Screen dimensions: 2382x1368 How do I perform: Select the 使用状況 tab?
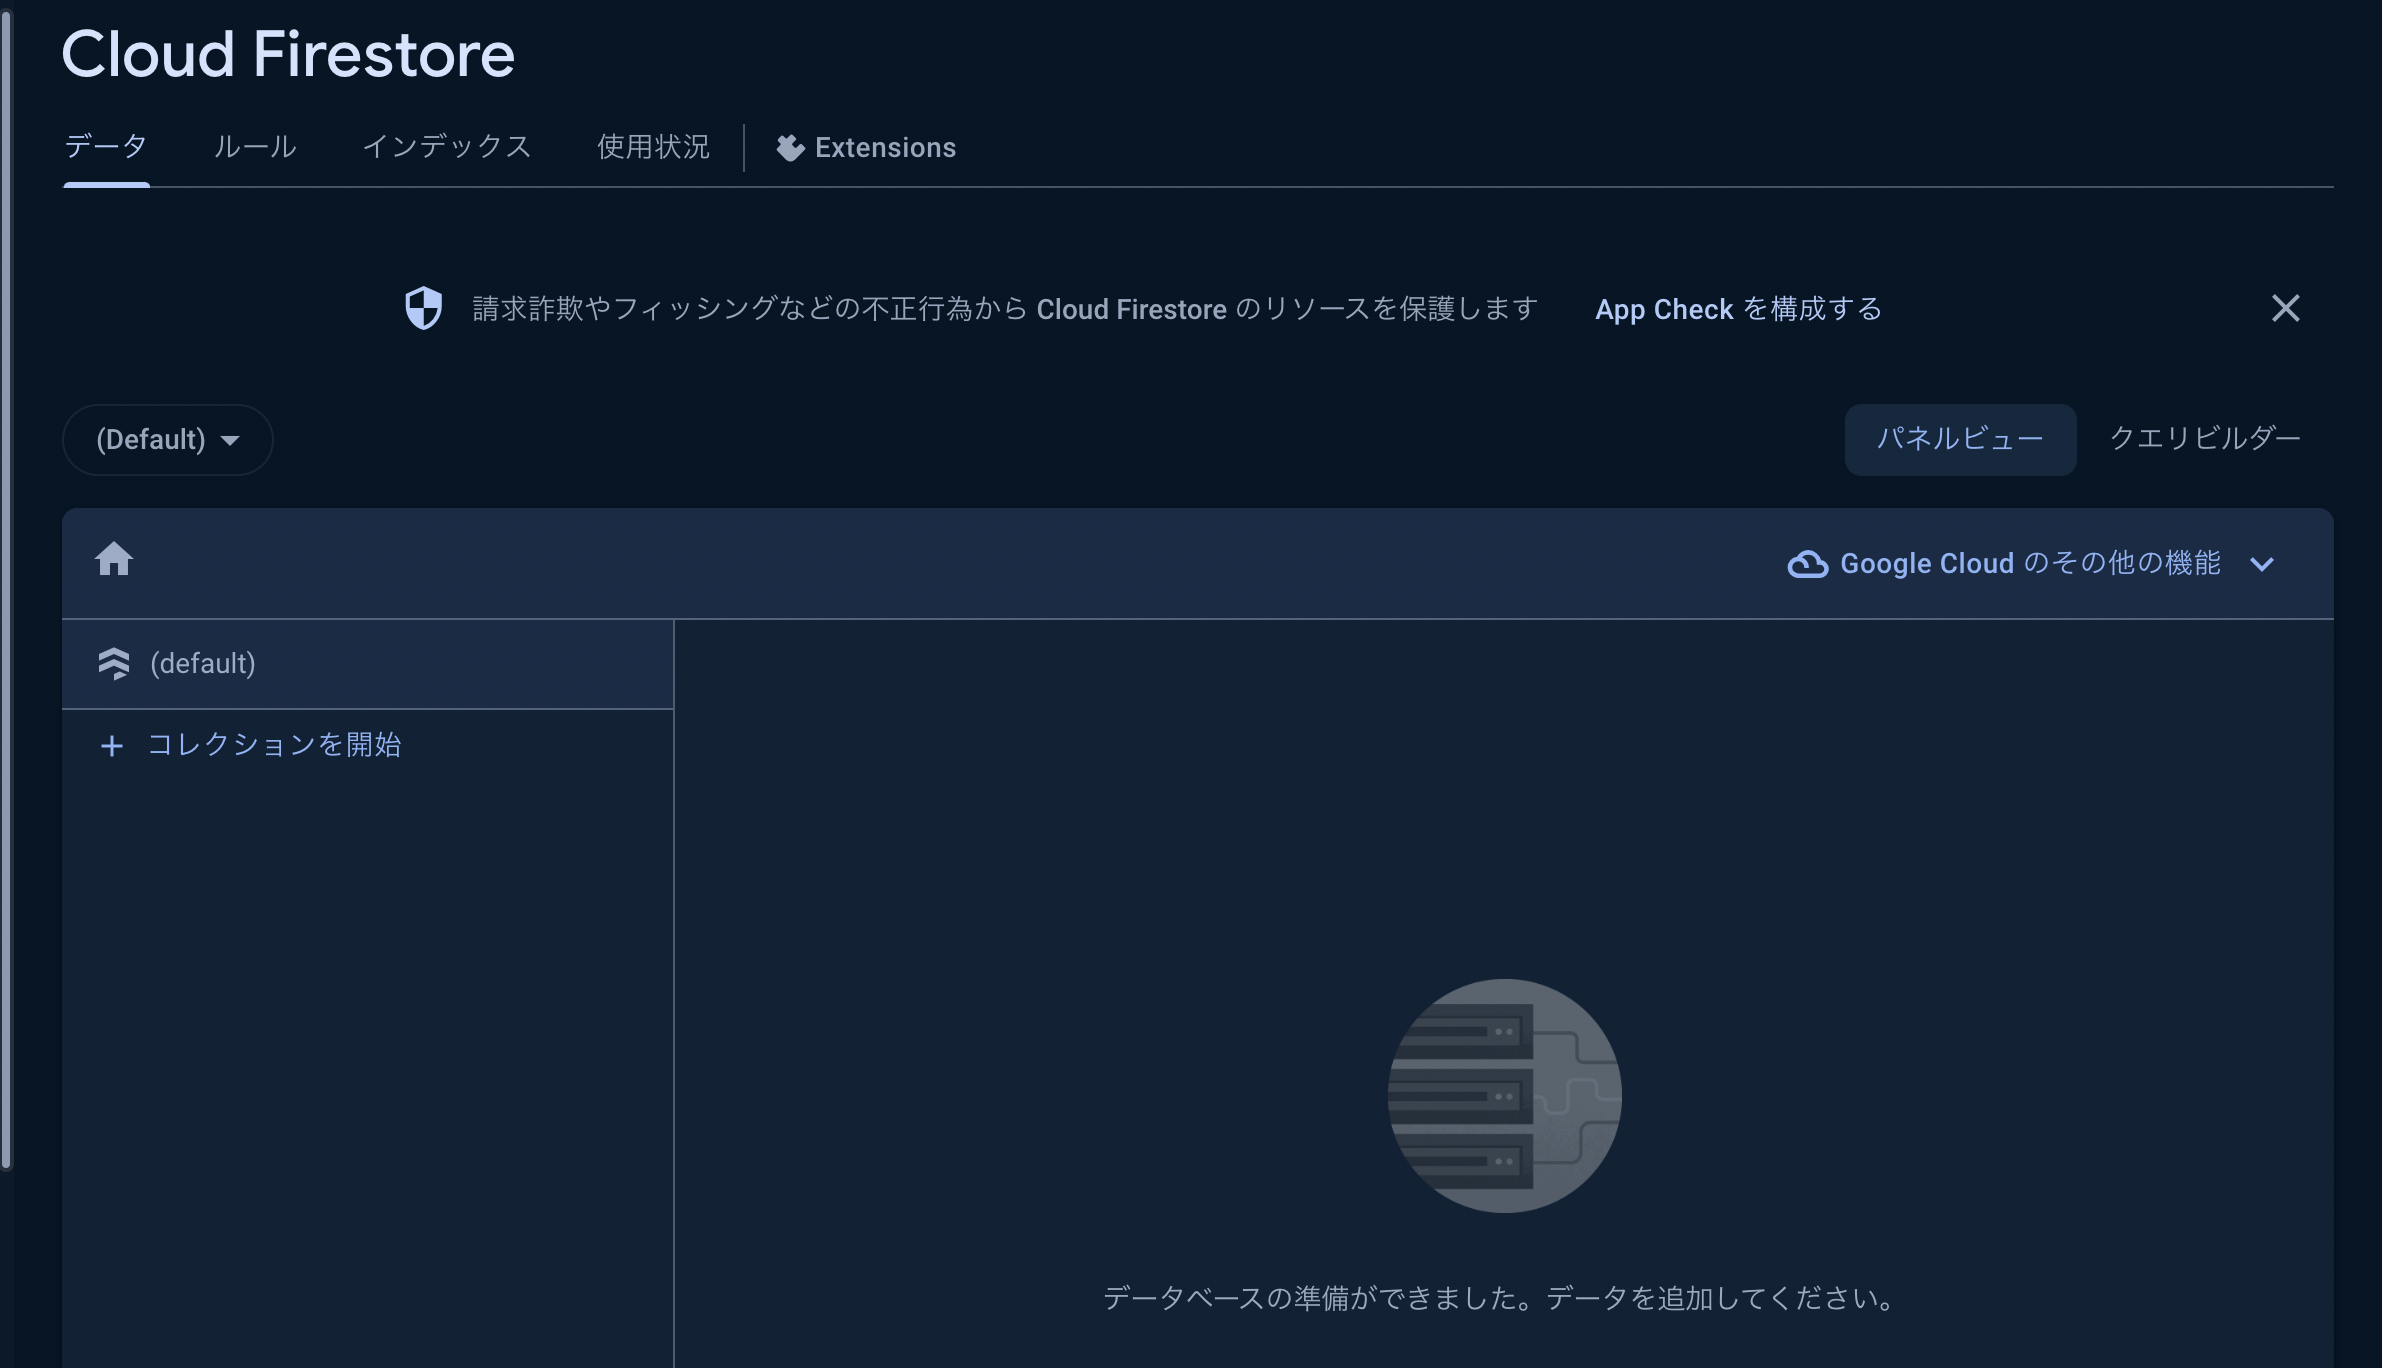(652, 146)
